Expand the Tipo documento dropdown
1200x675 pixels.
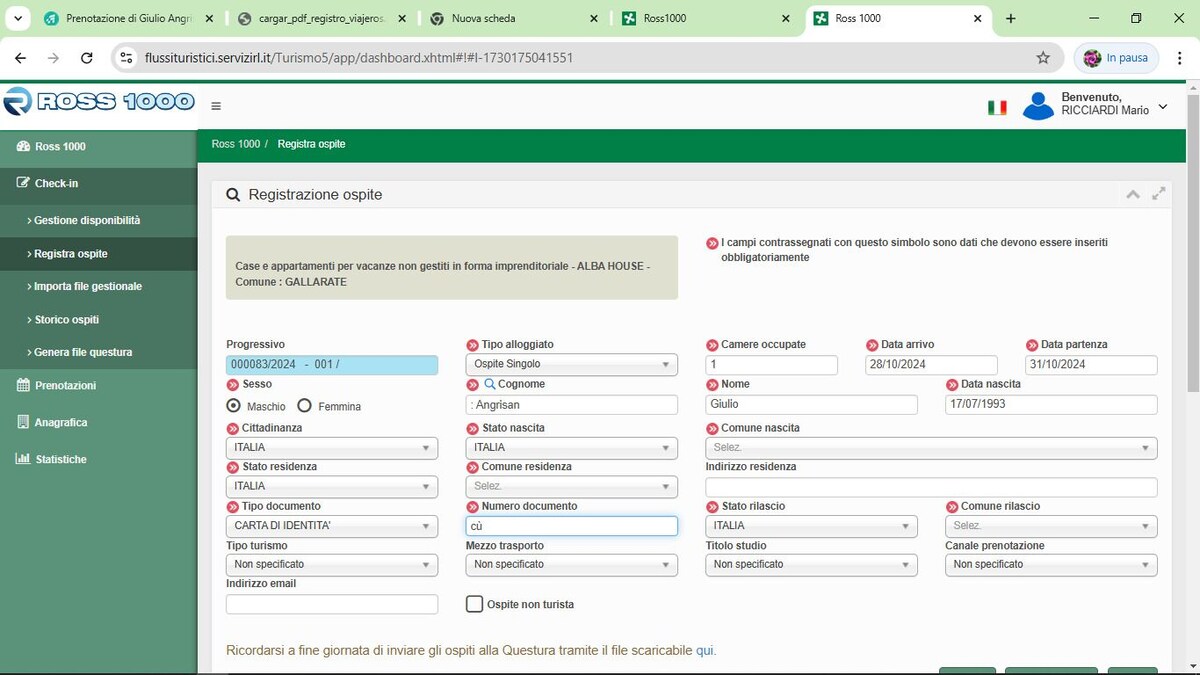click(x=331, y=526)
